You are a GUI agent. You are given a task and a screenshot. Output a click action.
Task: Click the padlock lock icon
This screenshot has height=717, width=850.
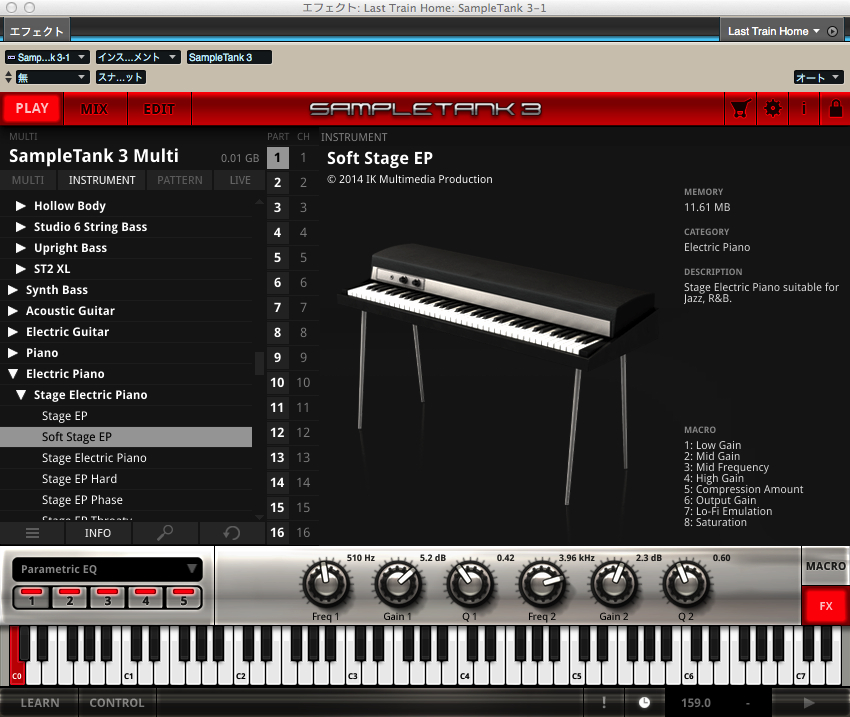click(835, 109)
